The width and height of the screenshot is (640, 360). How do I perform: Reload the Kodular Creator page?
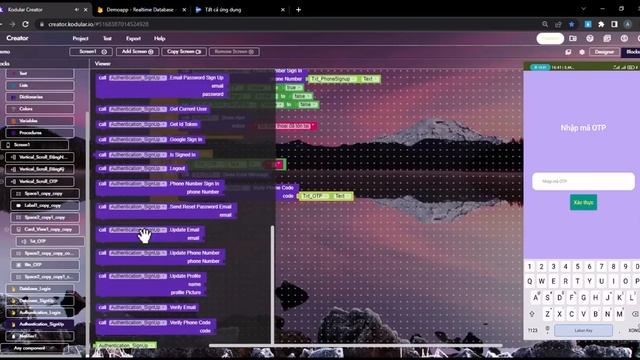click(x=25, y=24)
